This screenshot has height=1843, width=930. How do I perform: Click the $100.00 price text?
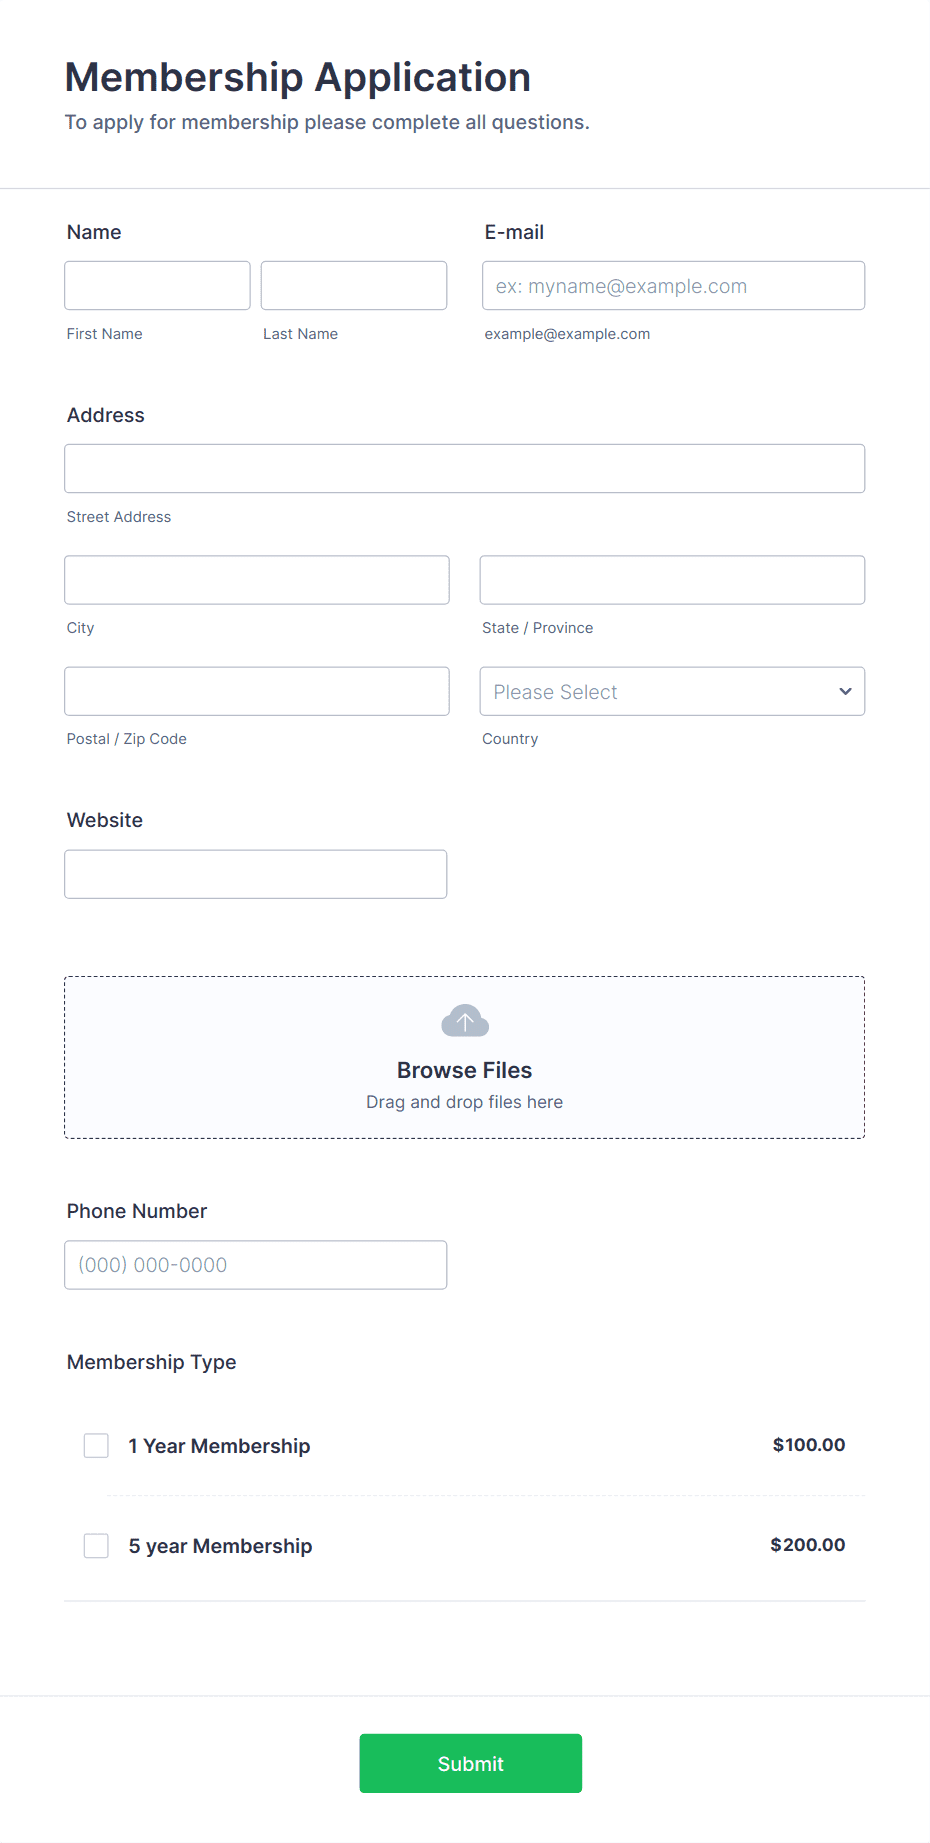point(809,1445)
